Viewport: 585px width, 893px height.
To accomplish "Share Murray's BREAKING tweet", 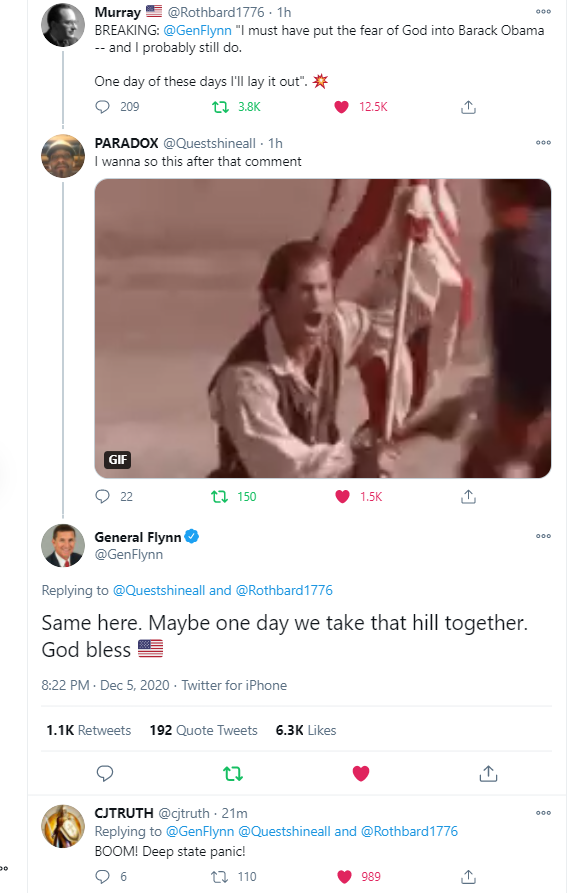I will (x=468, y=106).
